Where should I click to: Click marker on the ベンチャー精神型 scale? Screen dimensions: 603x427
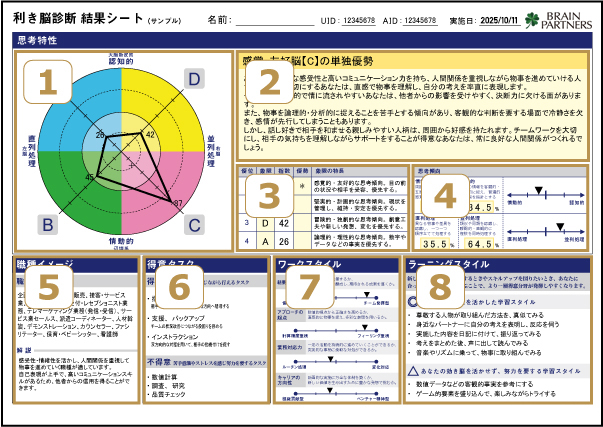pos(330,390)
